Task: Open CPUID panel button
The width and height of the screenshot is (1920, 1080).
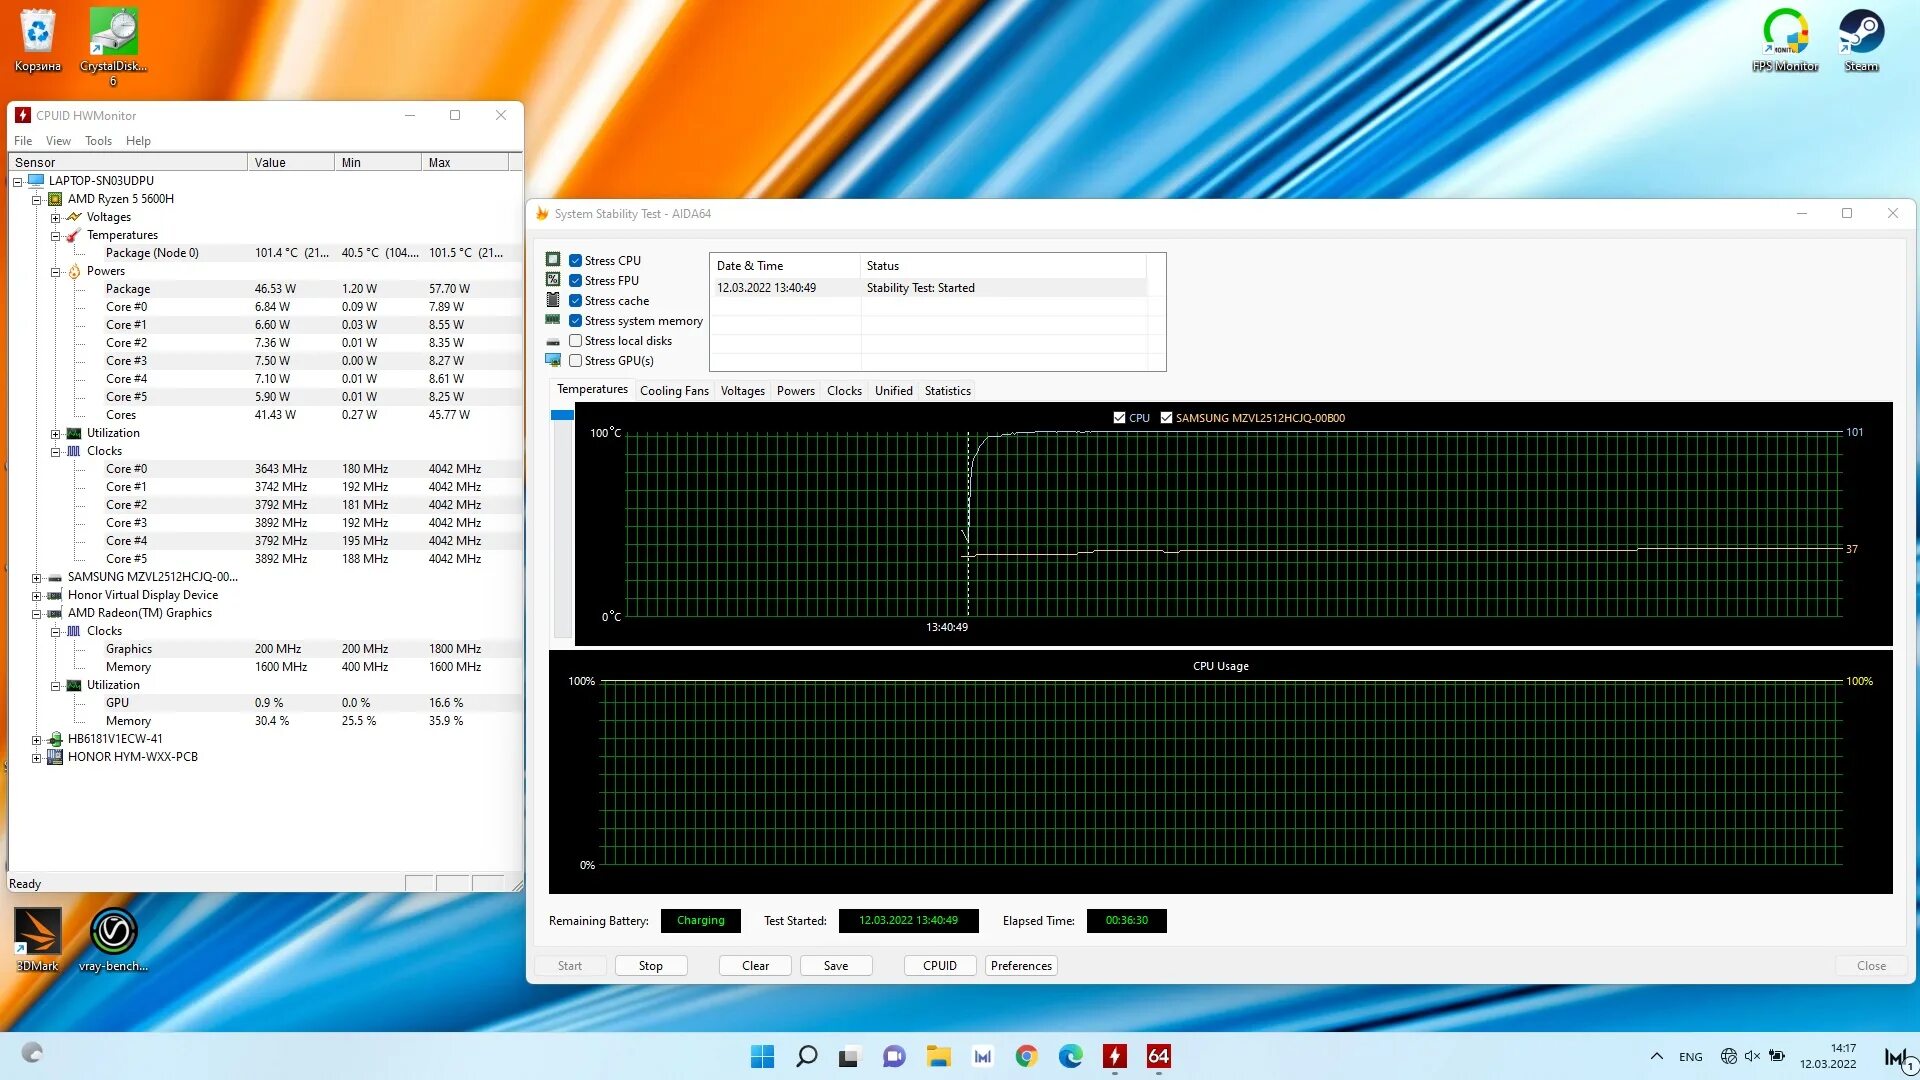Action: (940, 965)
